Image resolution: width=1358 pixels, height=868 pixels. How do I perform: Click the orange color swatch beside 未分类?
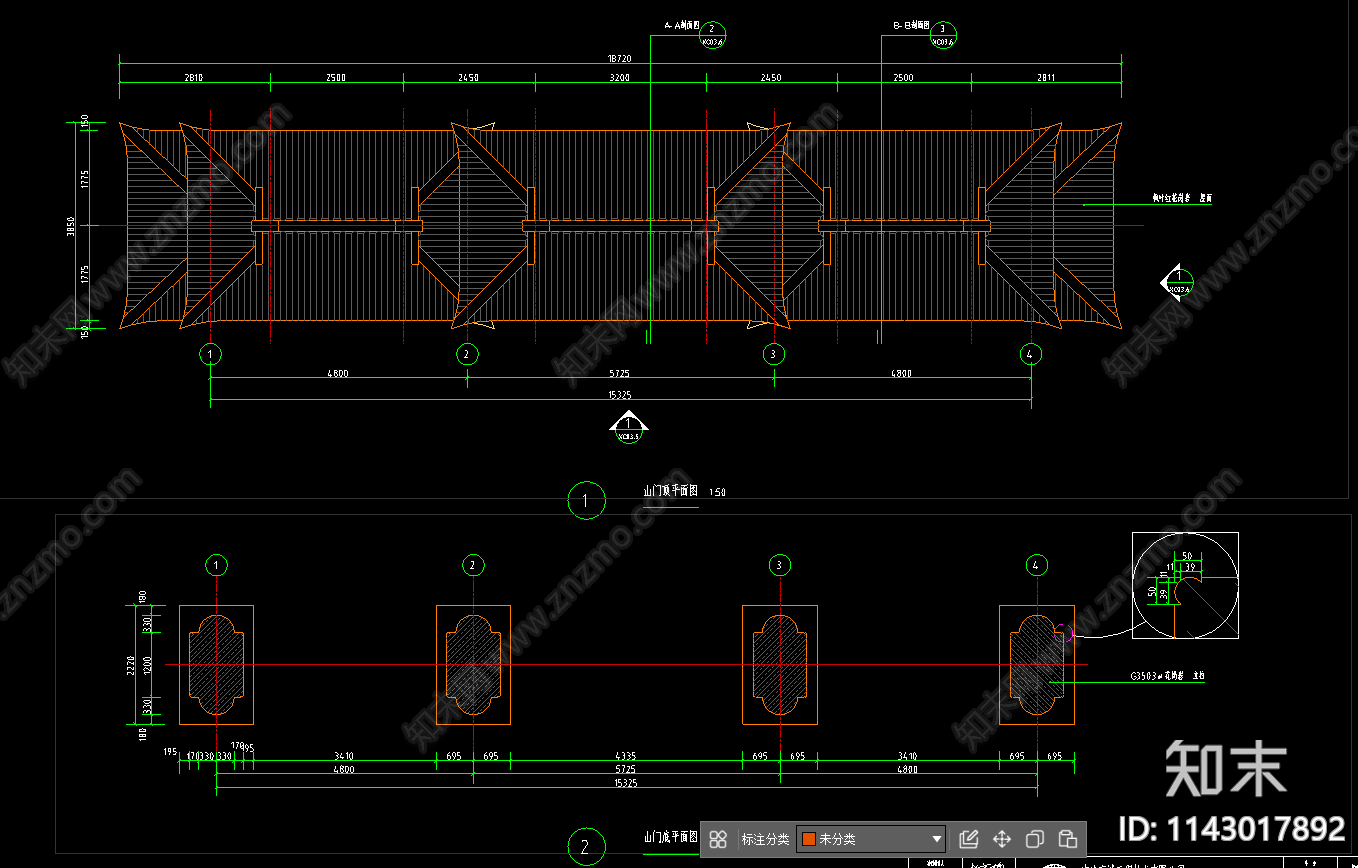(x=809, y=839)
